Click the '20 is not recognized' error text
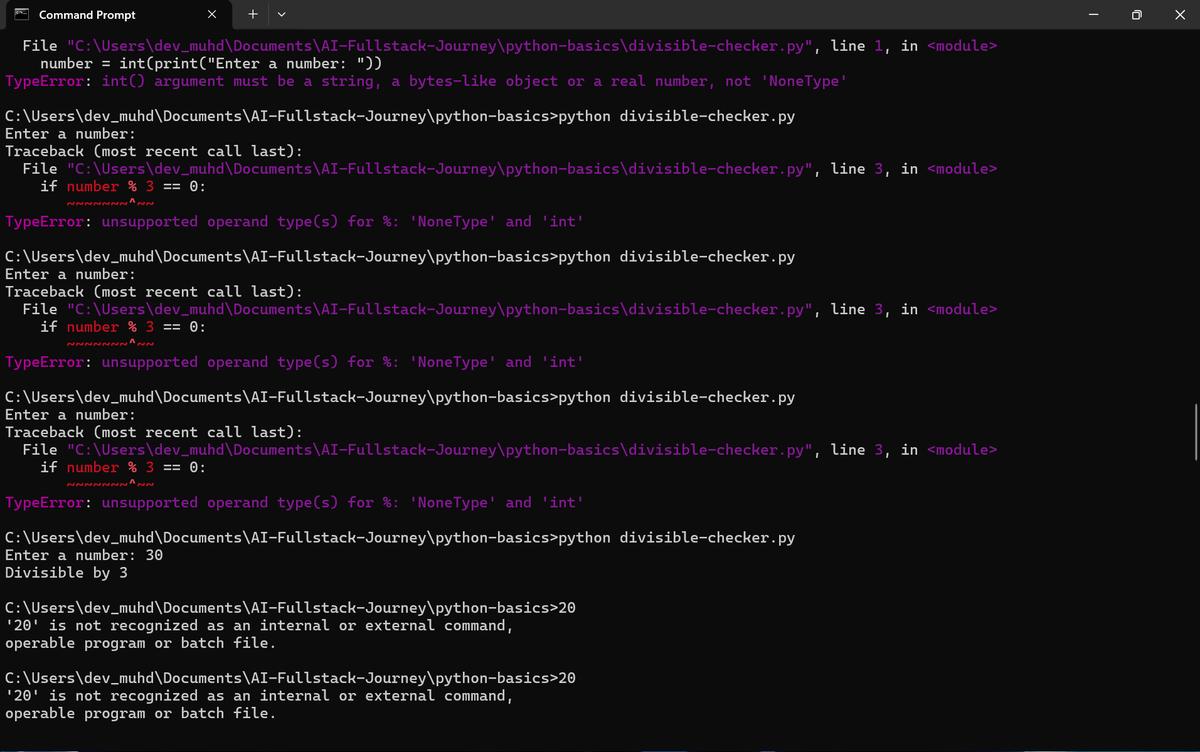Screen dimensions: 1200x752 (x=258, y=625)
